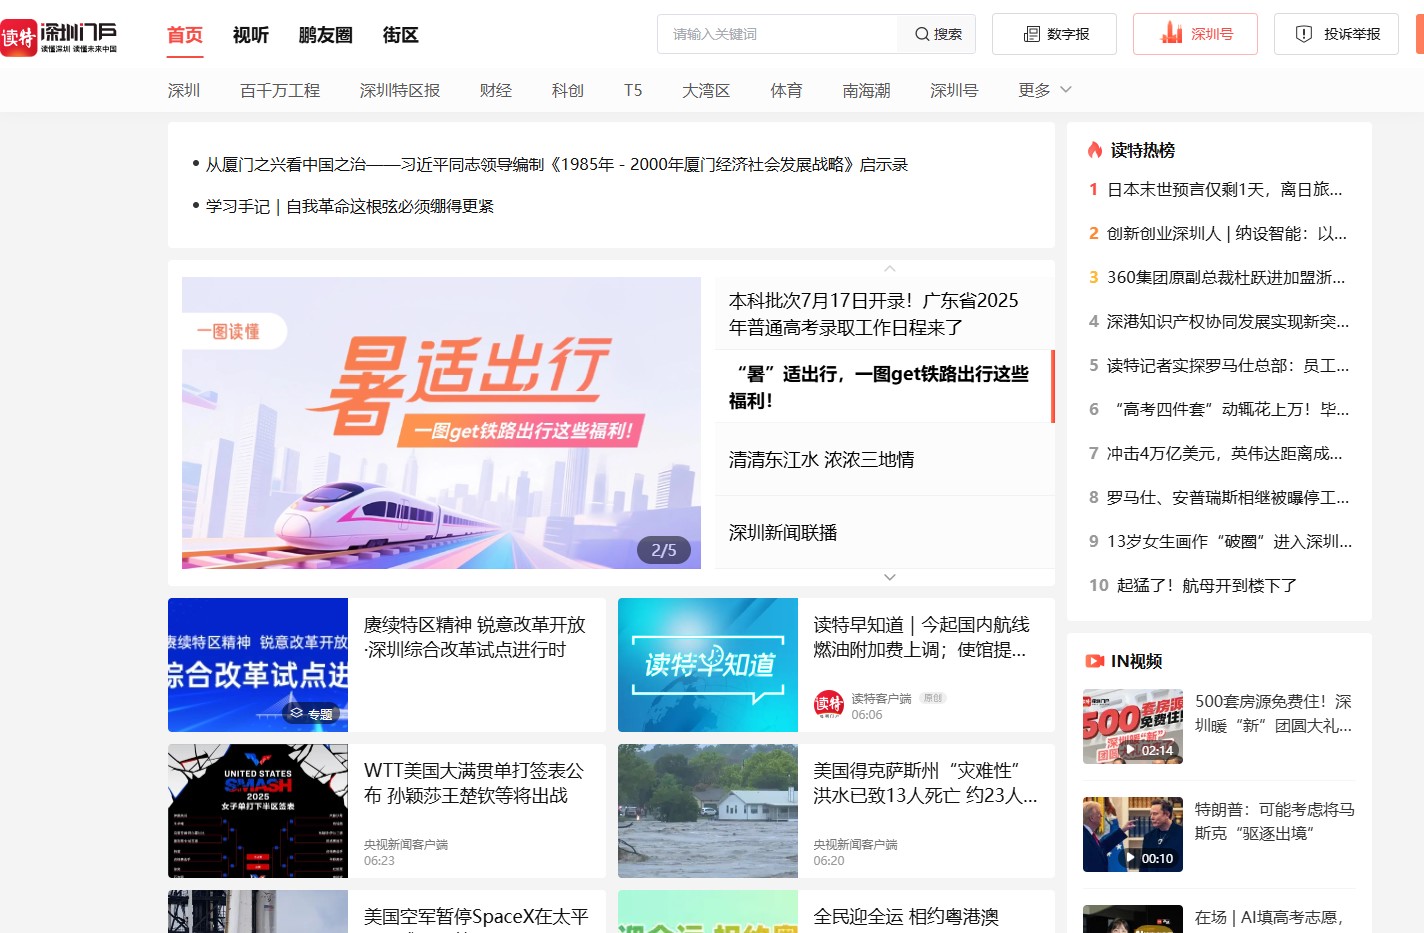Open the 大湾区 category
This screenshot has width=1424, height=933.
(706, 90)
